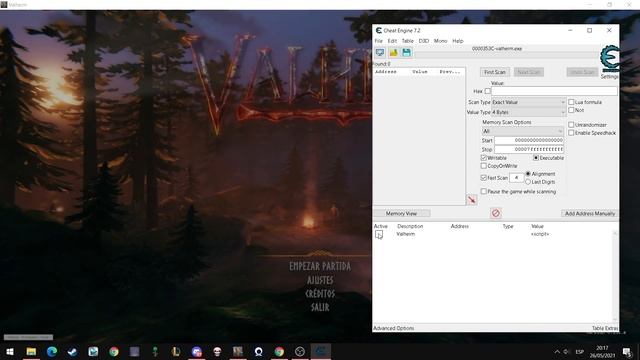Screen dimensions: 640x360
Task: Open notification center in system tray
Action: pos(627,351)
